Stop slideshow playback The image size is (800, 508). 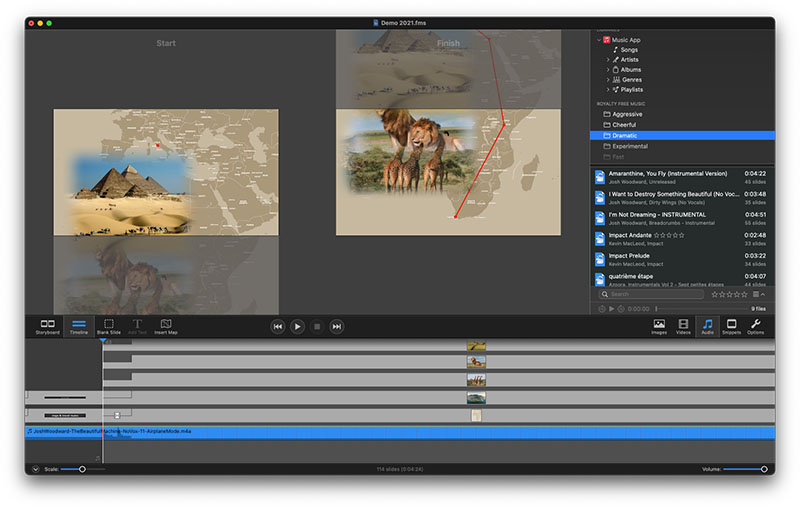tap(317, 327)
